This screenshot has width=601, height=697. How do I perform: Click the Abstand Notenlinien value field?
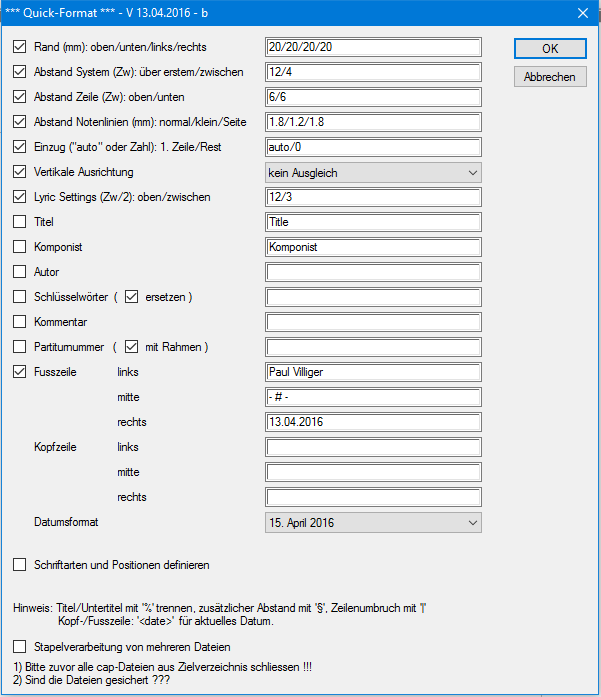373,122
